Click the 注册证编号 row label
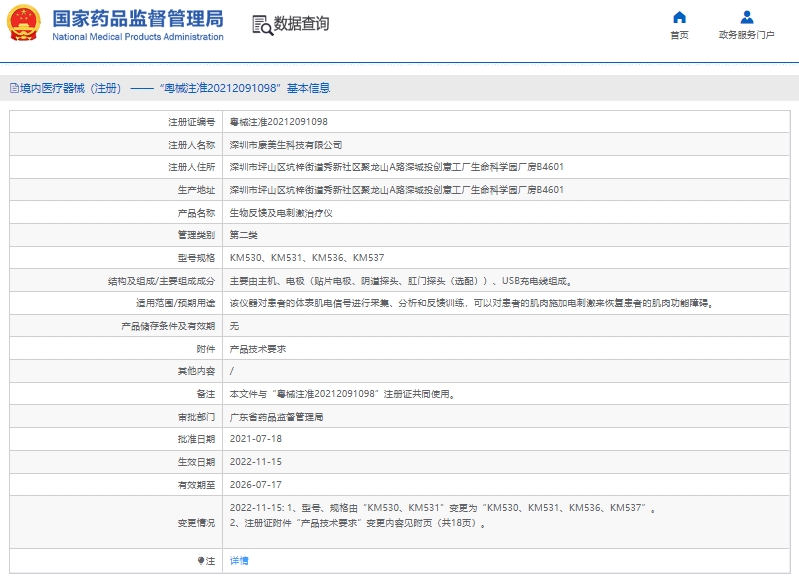 (192, 122)
